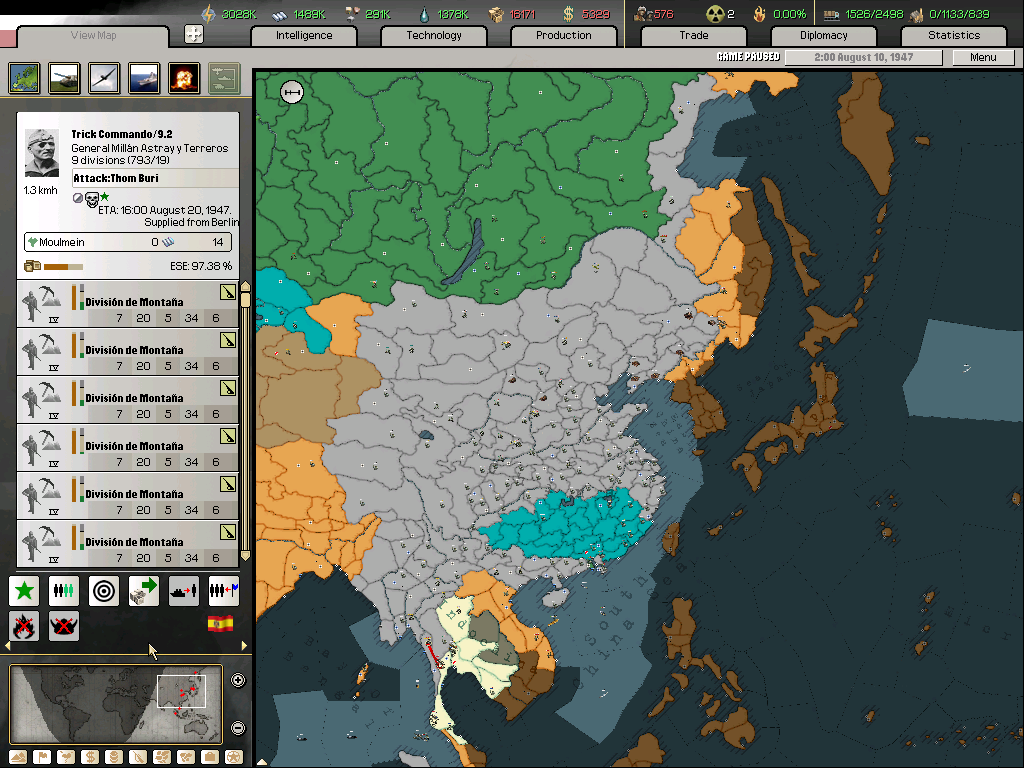Image resolution: width=1024 pixels, height=768 pixels.
Task: Click the Menu button
Action: [x=983, y=57]
